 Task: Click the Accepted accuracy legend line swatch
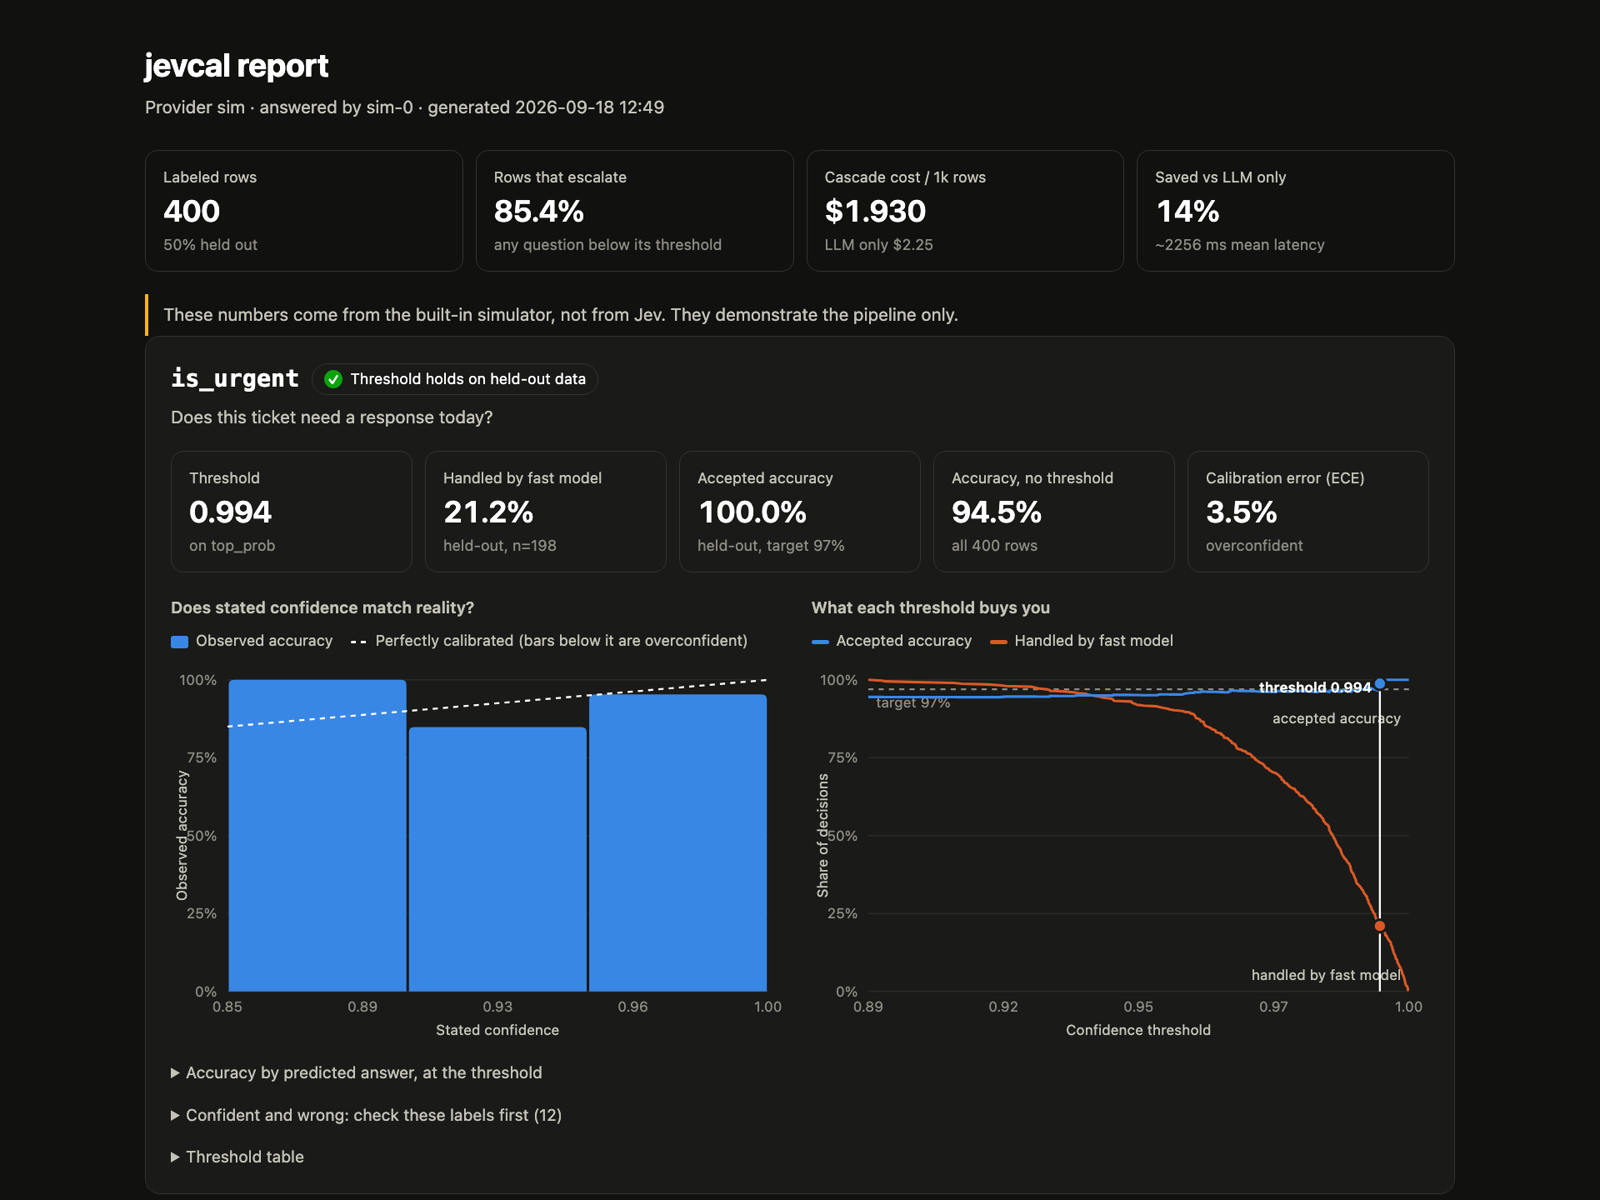[x=820, y=641]
